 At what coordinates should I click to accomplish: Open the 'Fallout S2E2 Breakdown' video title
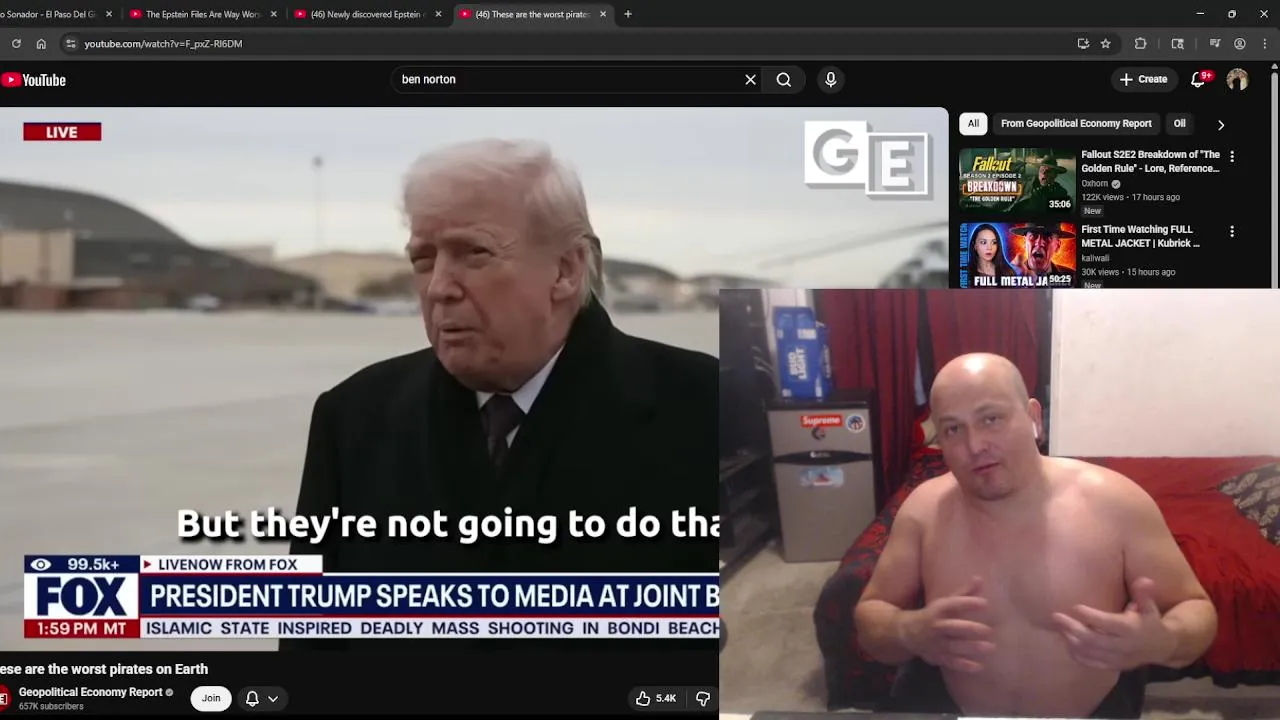coord(1150,161)
